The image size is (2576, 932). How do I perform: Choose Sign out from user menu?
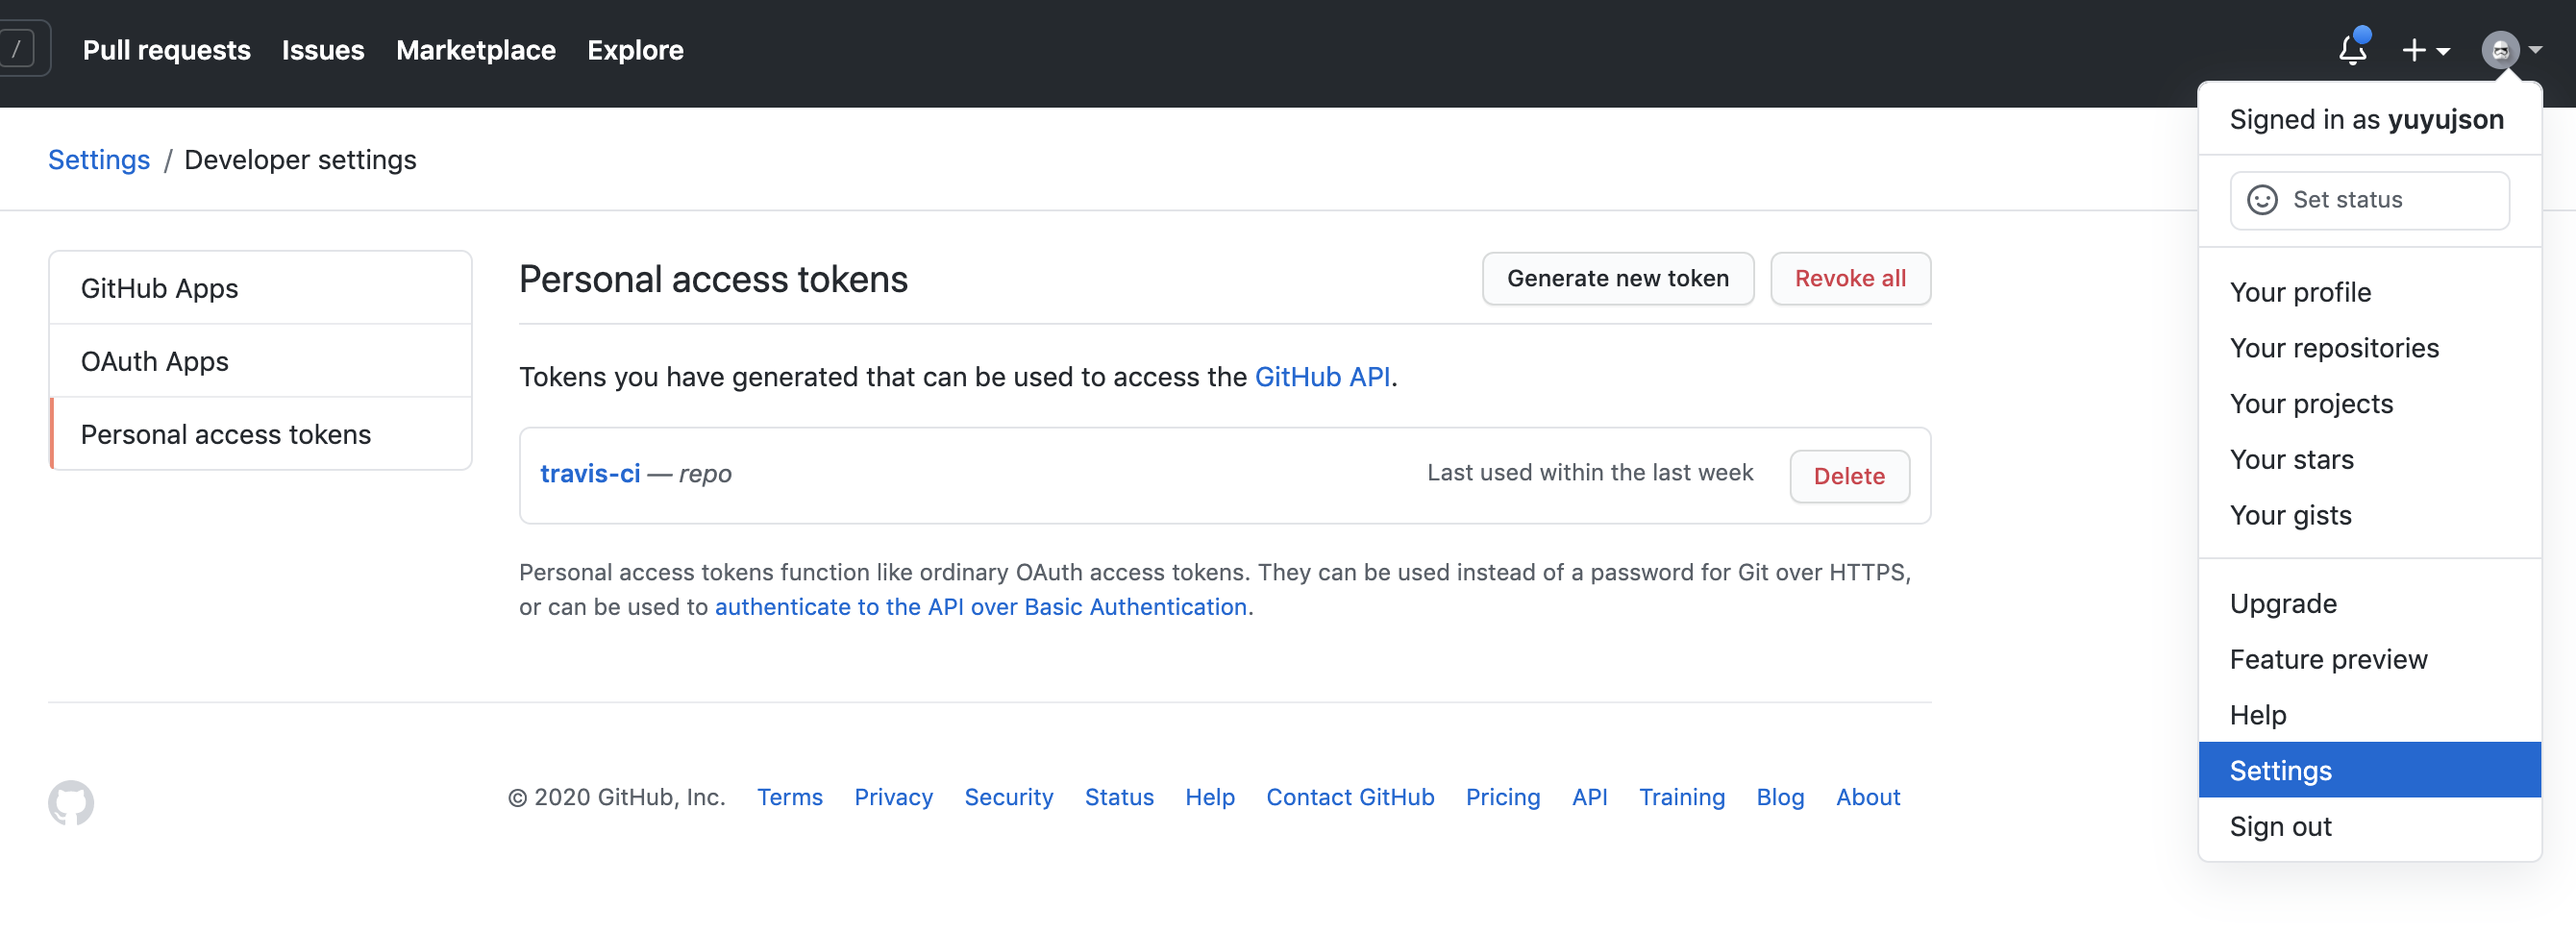pos(2280,826)
